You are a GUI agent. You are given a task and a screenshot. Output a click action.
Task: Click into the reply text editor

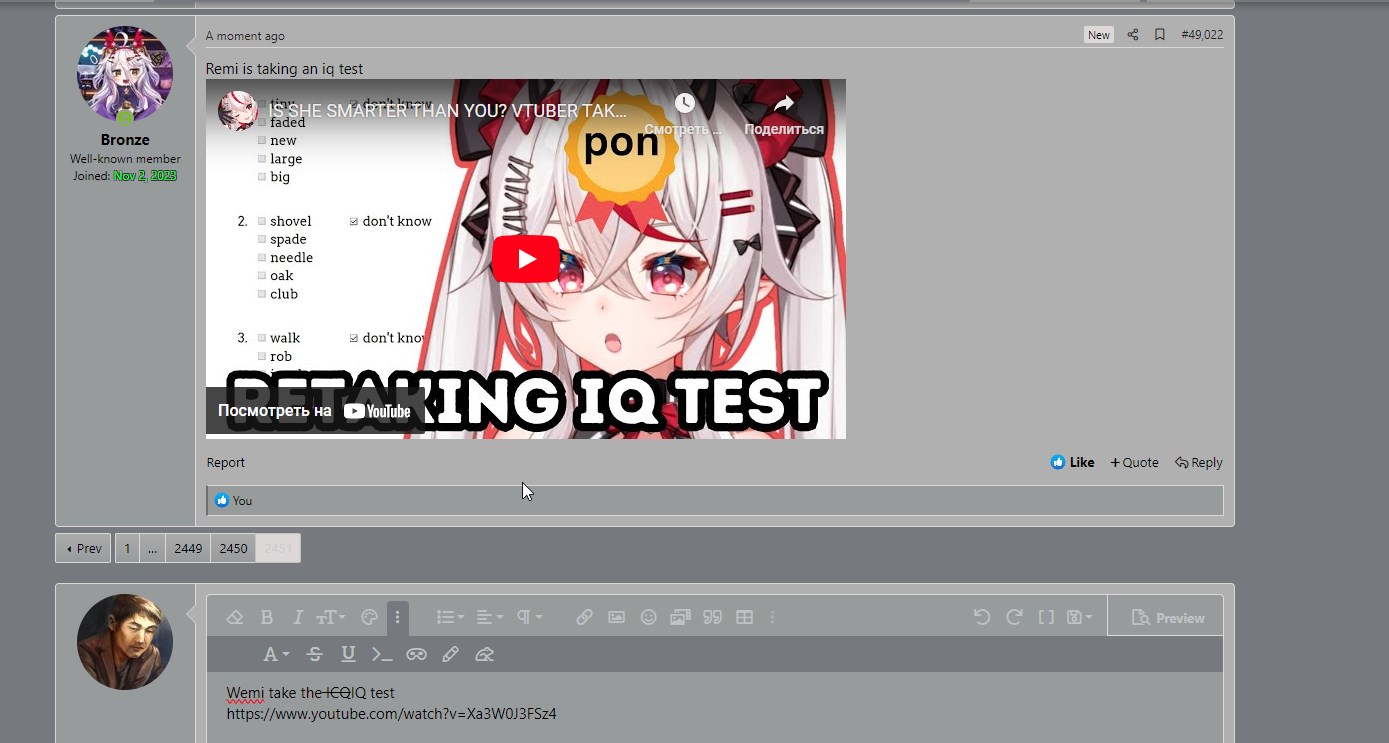pyautogui.click(x=715, y=707)
